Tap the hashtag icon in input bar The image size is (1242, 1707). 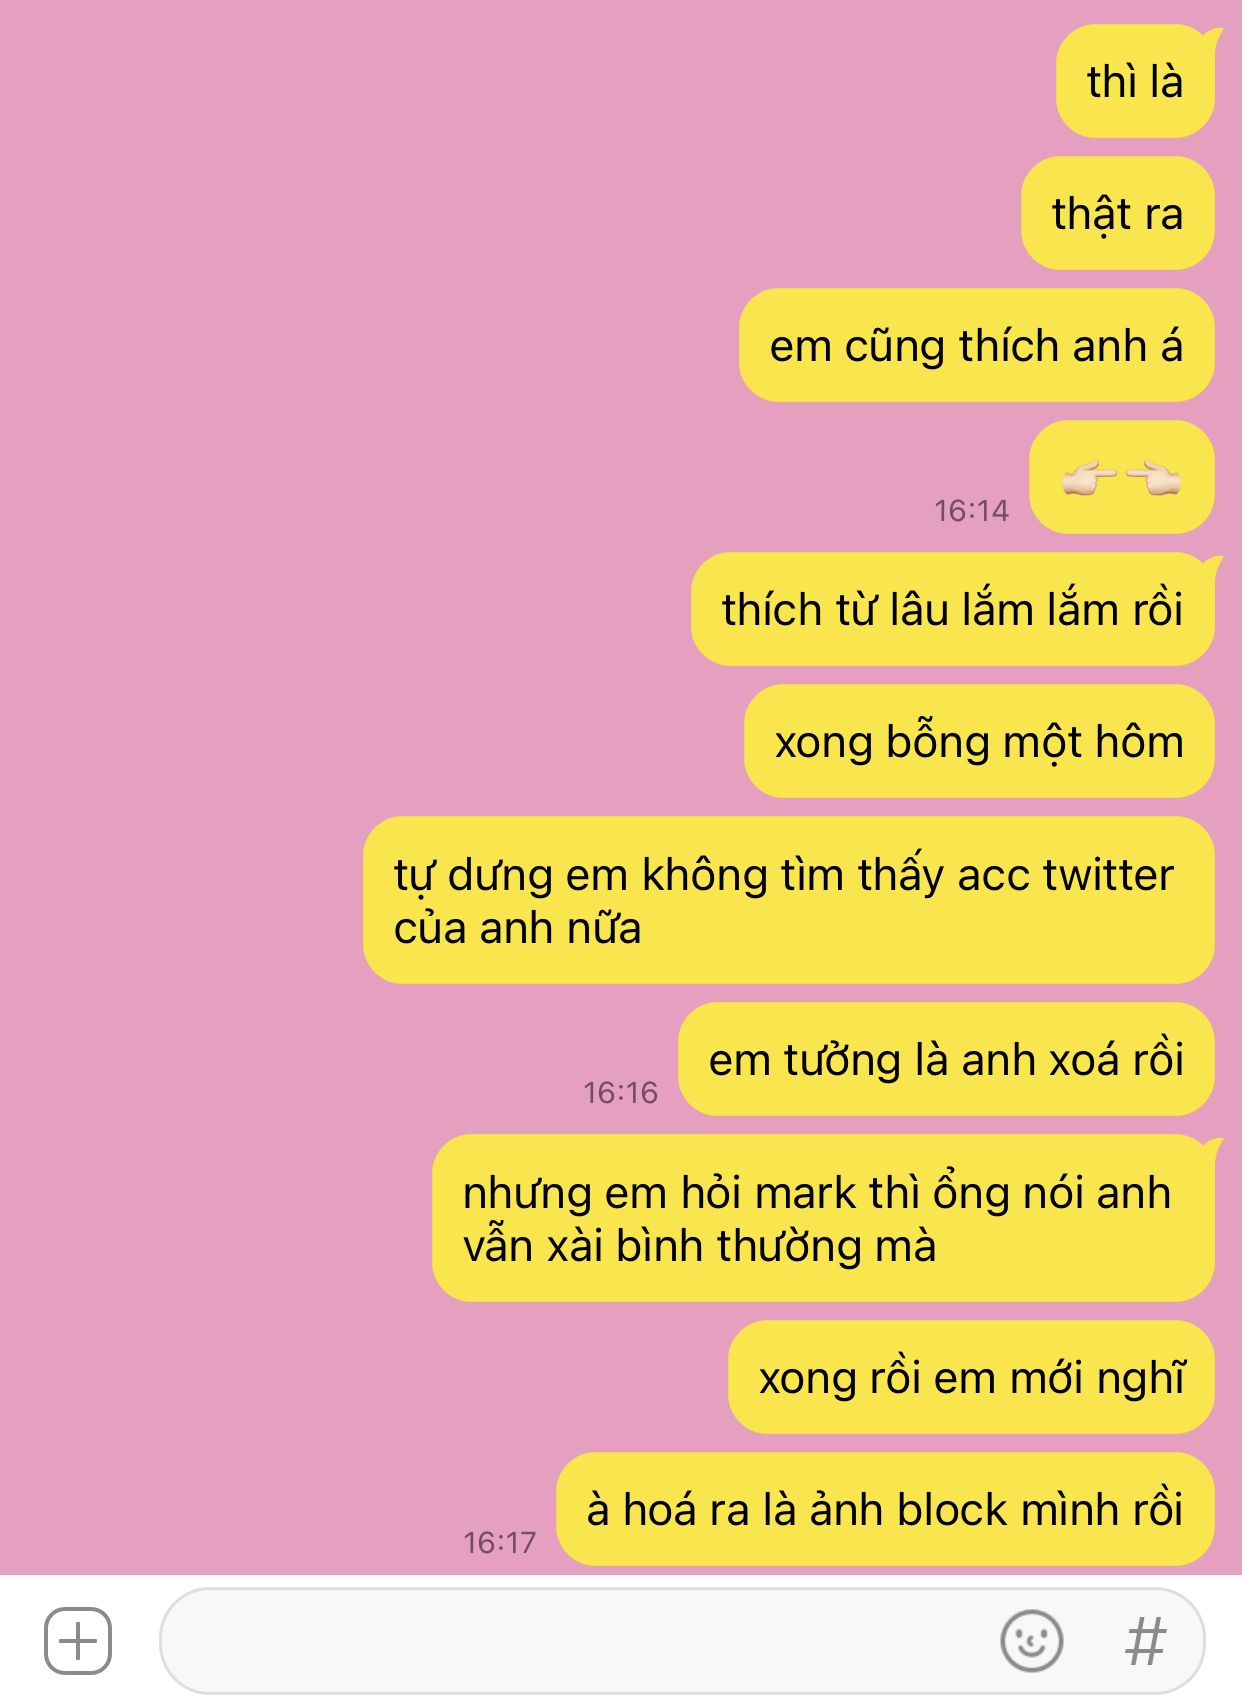tap(1145, 1642)
